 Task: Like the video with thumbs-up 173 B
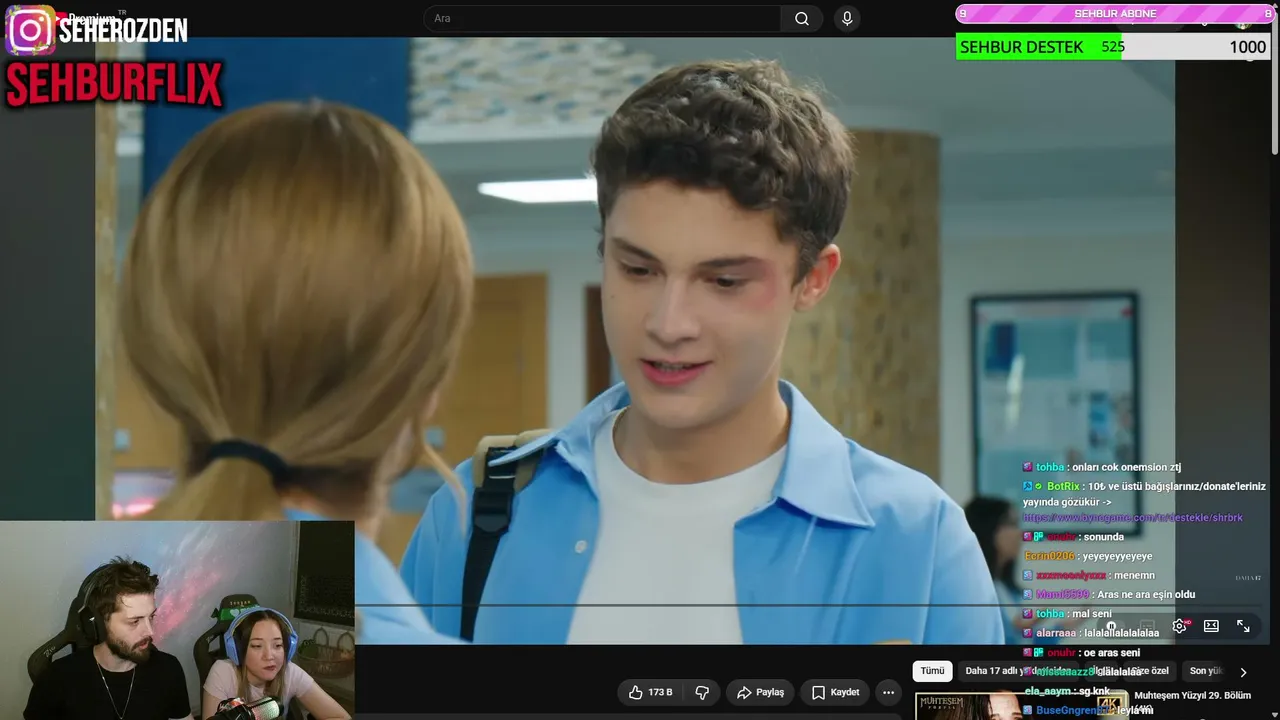click(650, 692)
